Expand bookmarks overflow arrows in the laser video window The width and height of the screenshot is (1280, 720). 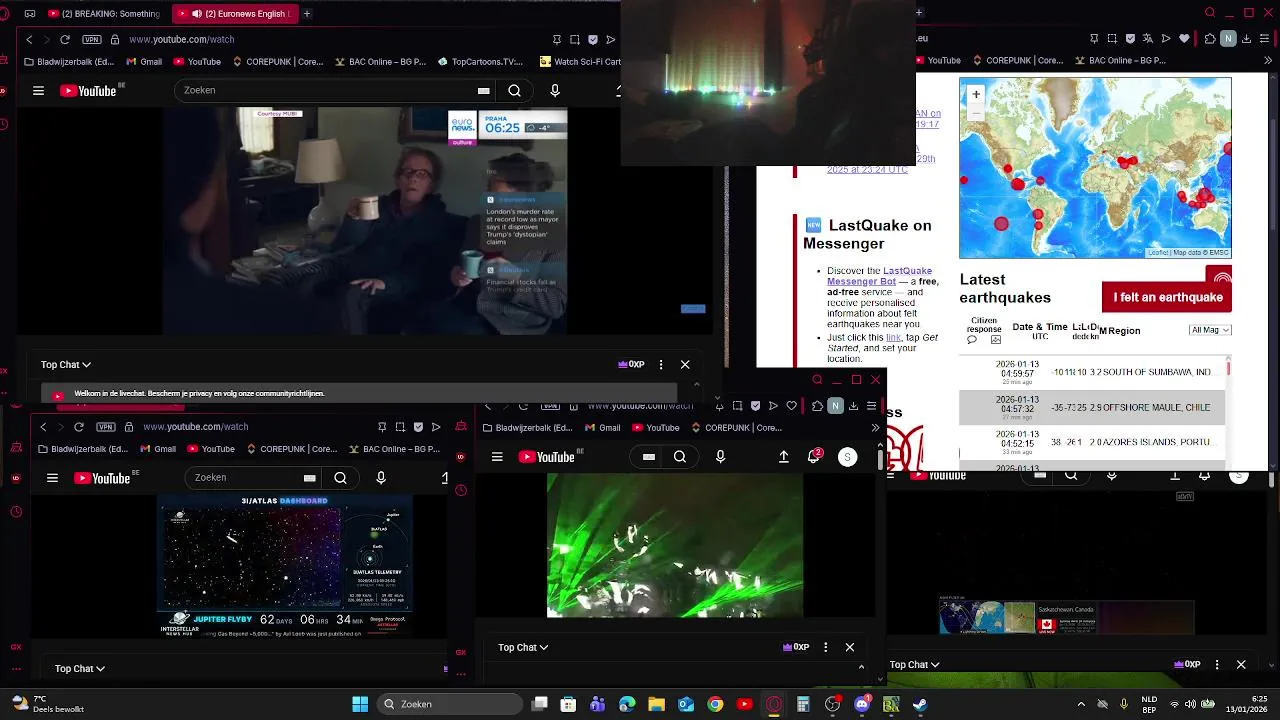tap(875, 428)
